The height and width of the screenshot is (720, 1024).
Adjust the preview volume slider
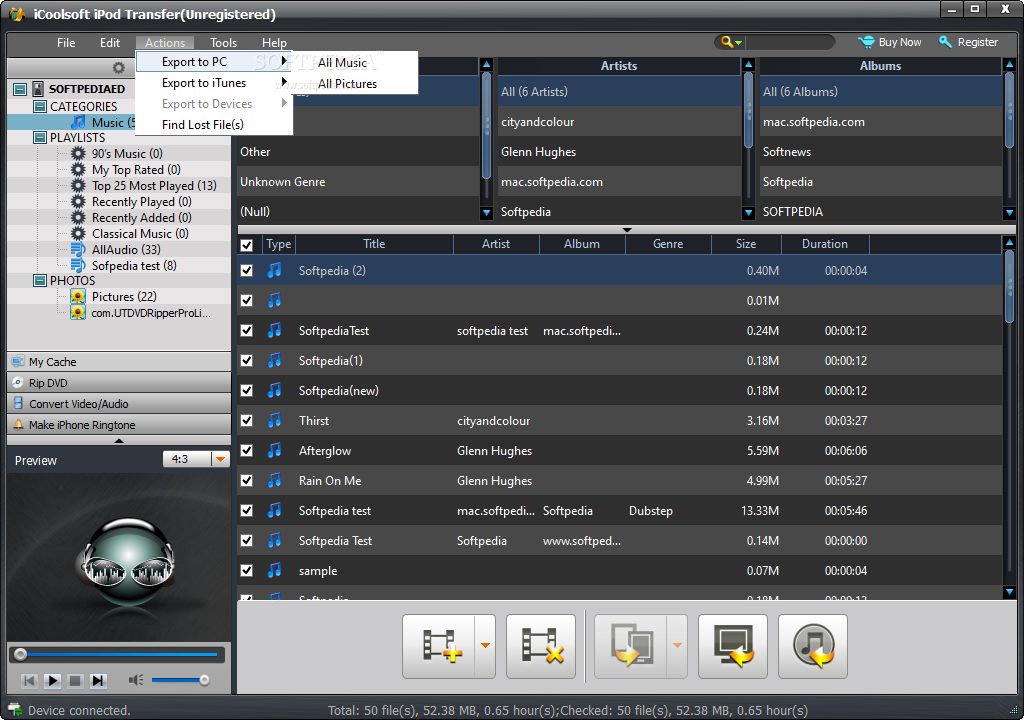[180, 680]
